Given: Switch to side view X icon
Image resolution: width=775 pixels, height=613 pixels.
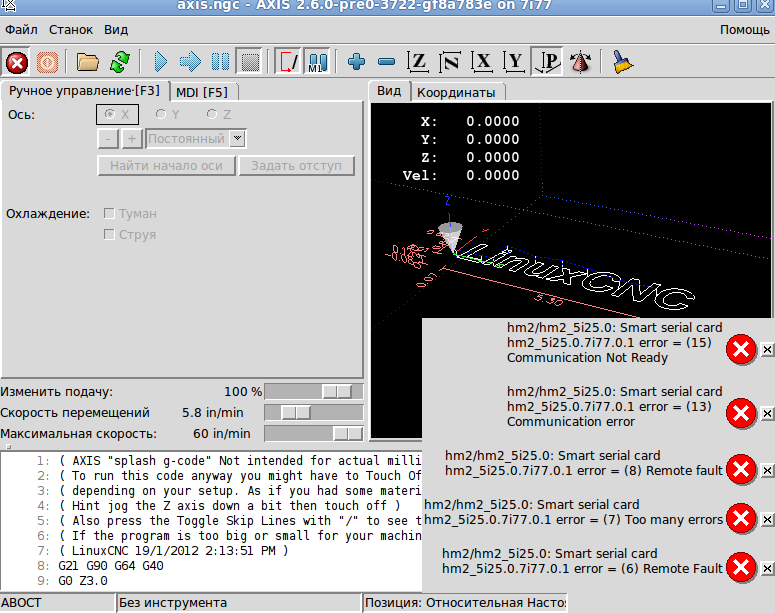Looking at the screenshot, I should click(482, 62).
